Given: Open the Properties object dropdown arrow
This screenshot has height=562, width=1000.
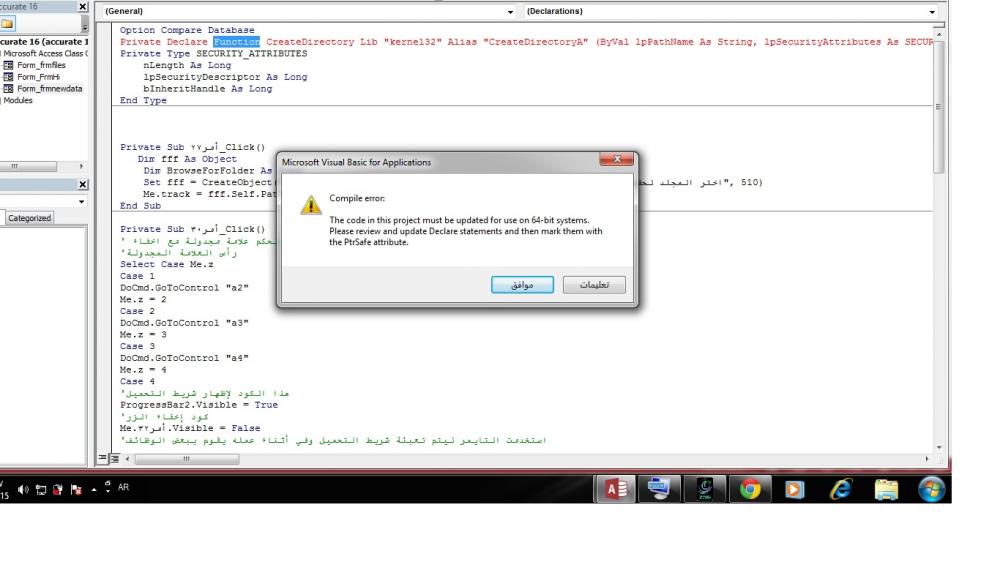Looking at the screenshot, I should [82, 202].
